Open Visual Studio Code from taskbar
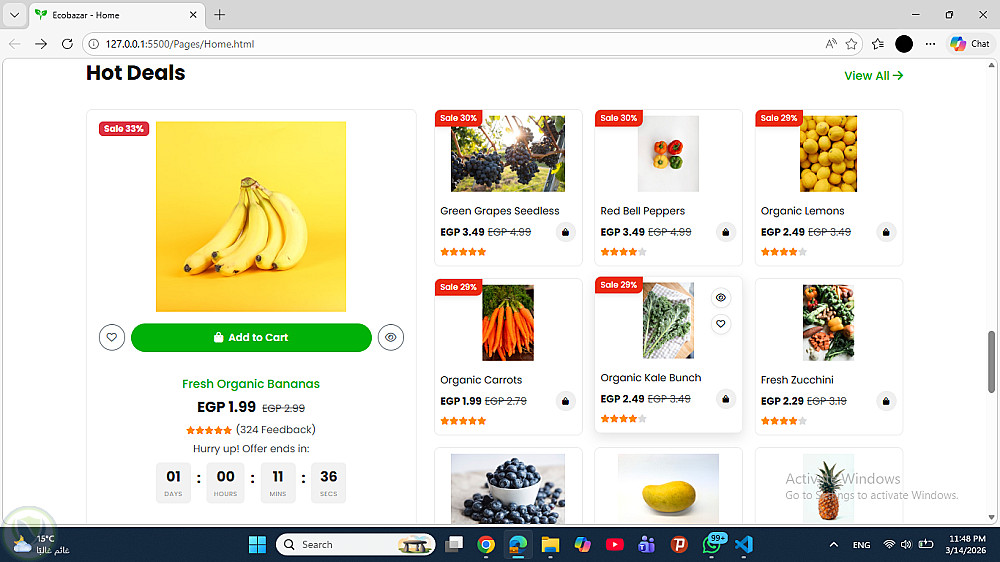 (x=744, y=545)
